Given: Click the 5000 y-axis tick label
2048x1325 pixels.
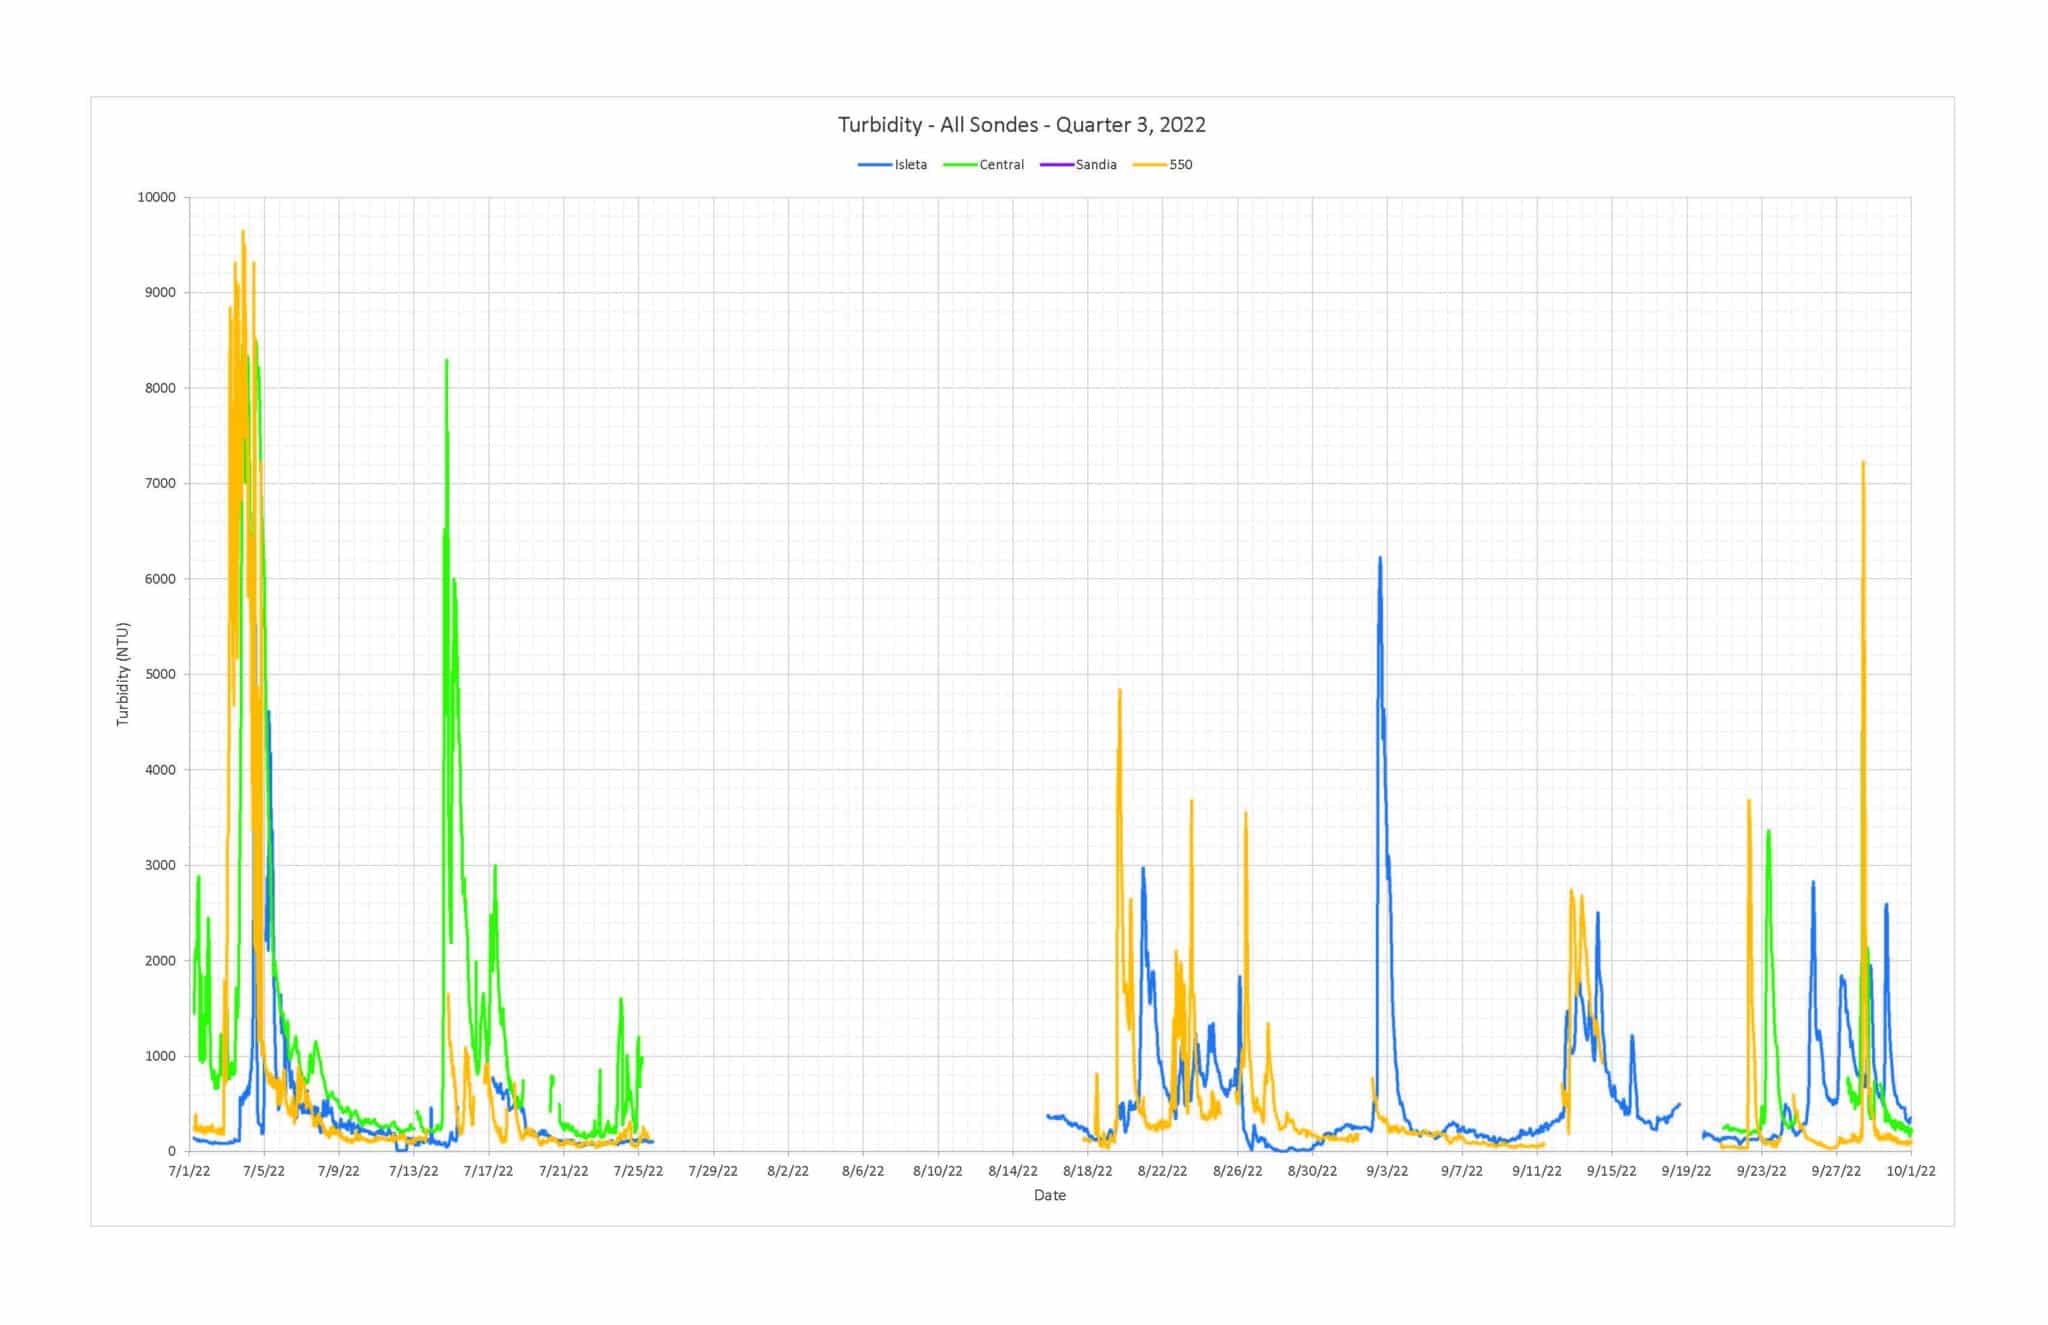Looking at the screenshot, I should [x=159, y=675].
